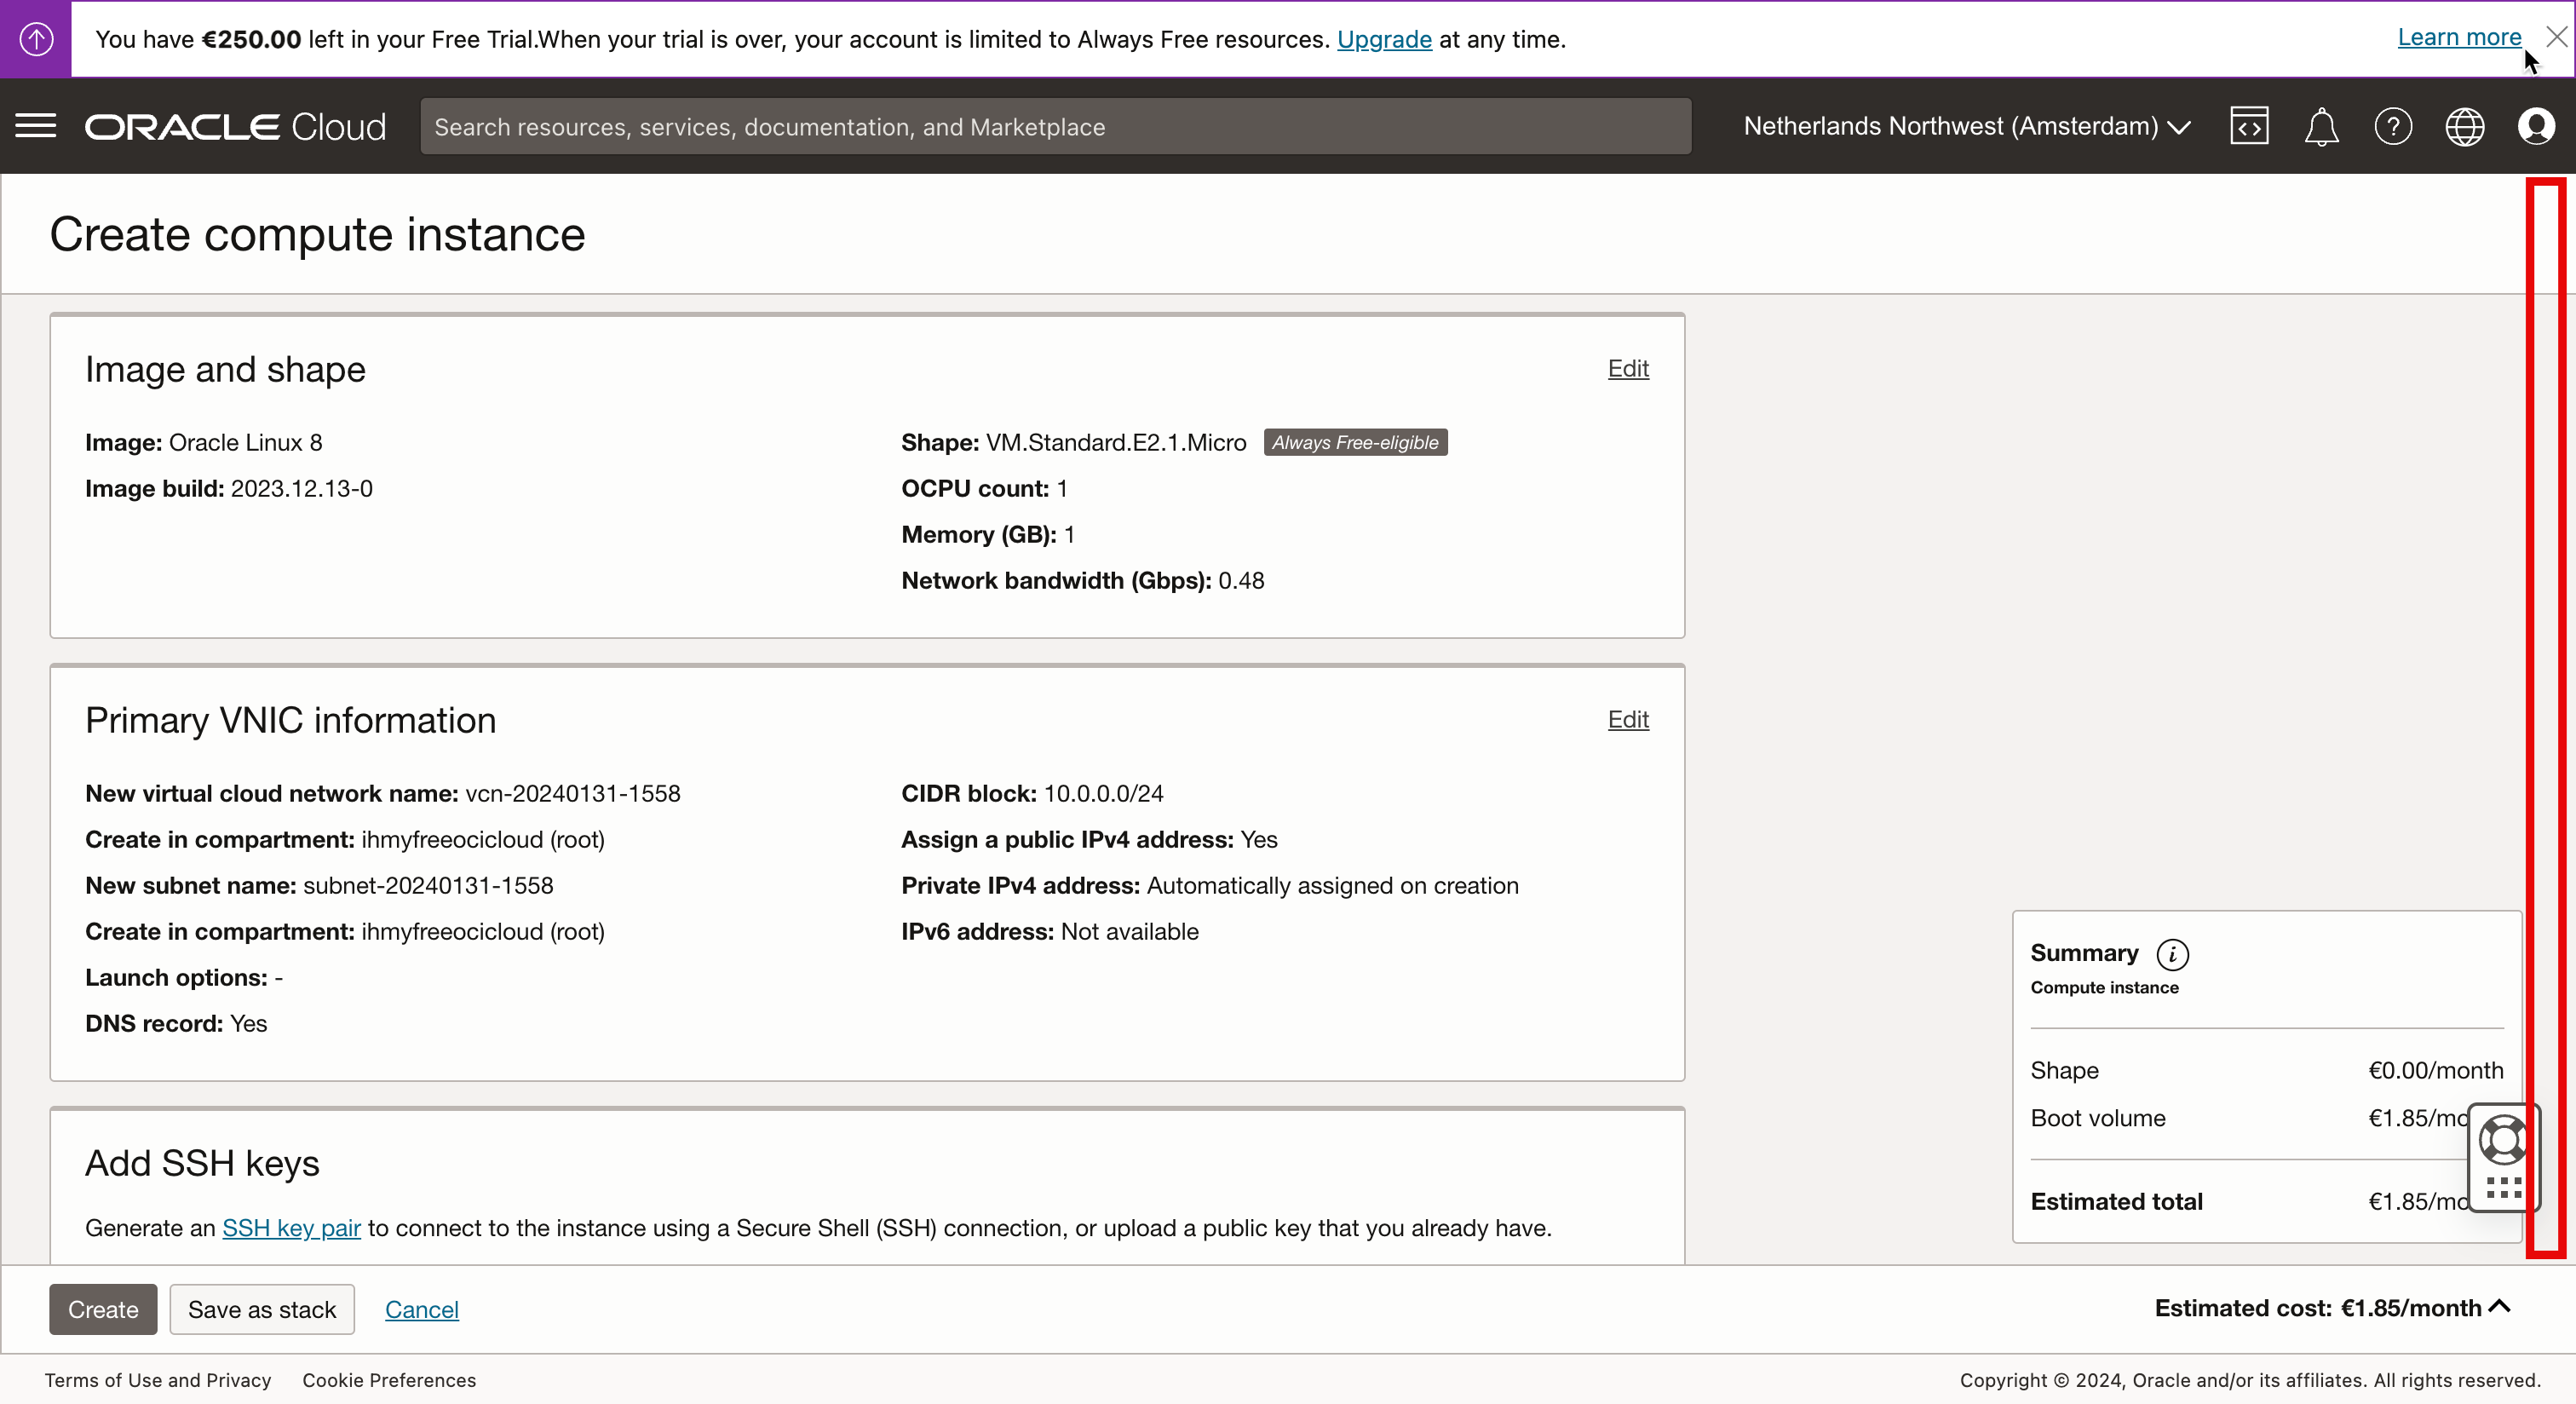This screenshot has height=1404, width=2576.
Task: Focus the resources search field
Action: click(1055, 126)
